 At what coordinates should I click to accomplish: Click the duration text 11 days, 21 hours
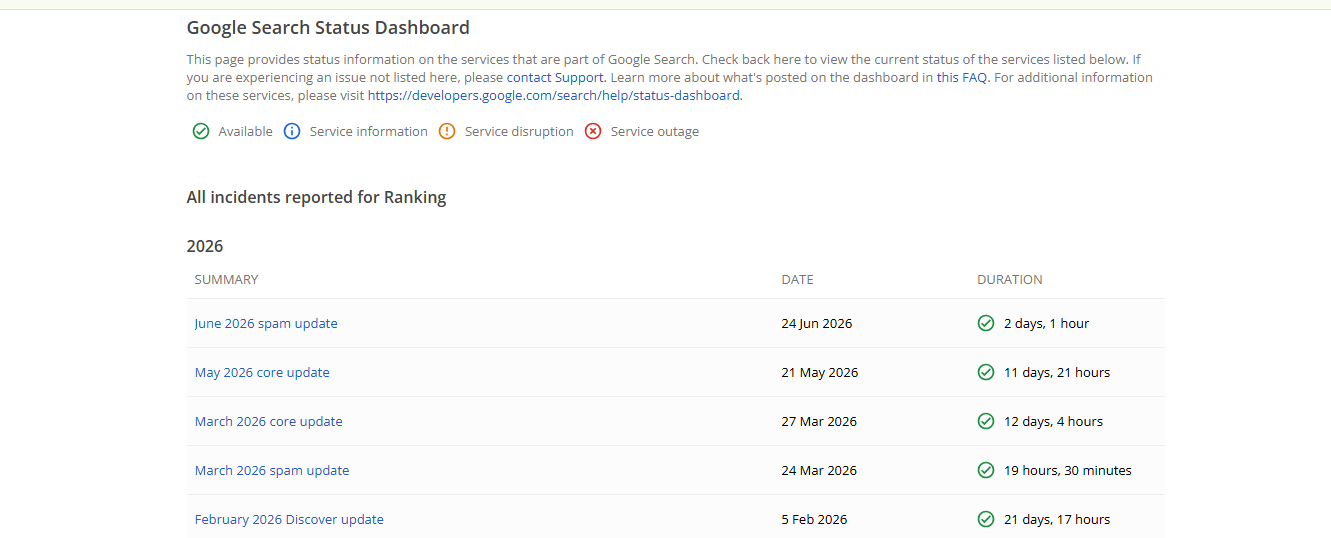point(1057,372)
